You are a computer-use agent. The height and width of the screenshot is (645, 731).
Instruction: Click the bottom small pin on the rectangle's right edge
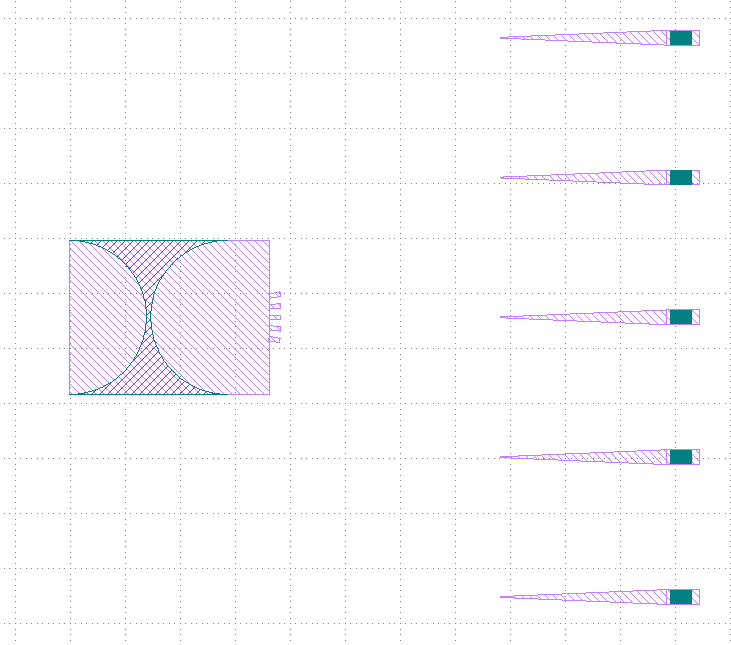(x=275, y=340)
